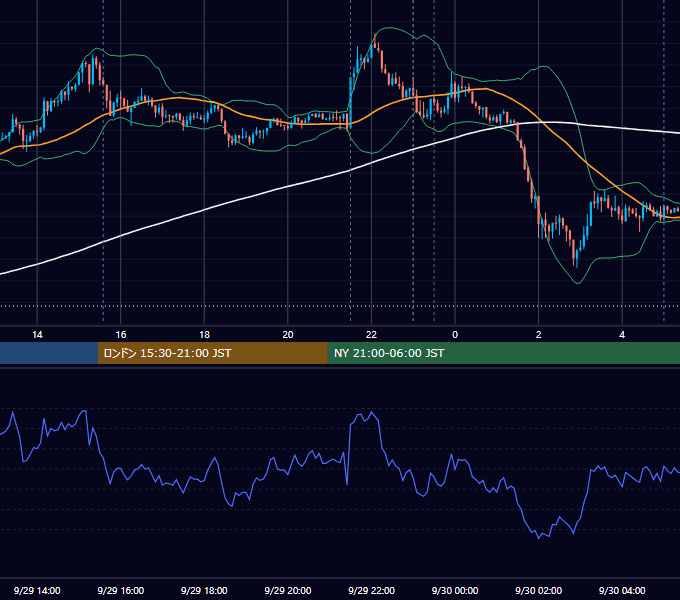
Task: Click the 9/30 02:00 date label
Action: pyautogui.click(x=538, y=590)
